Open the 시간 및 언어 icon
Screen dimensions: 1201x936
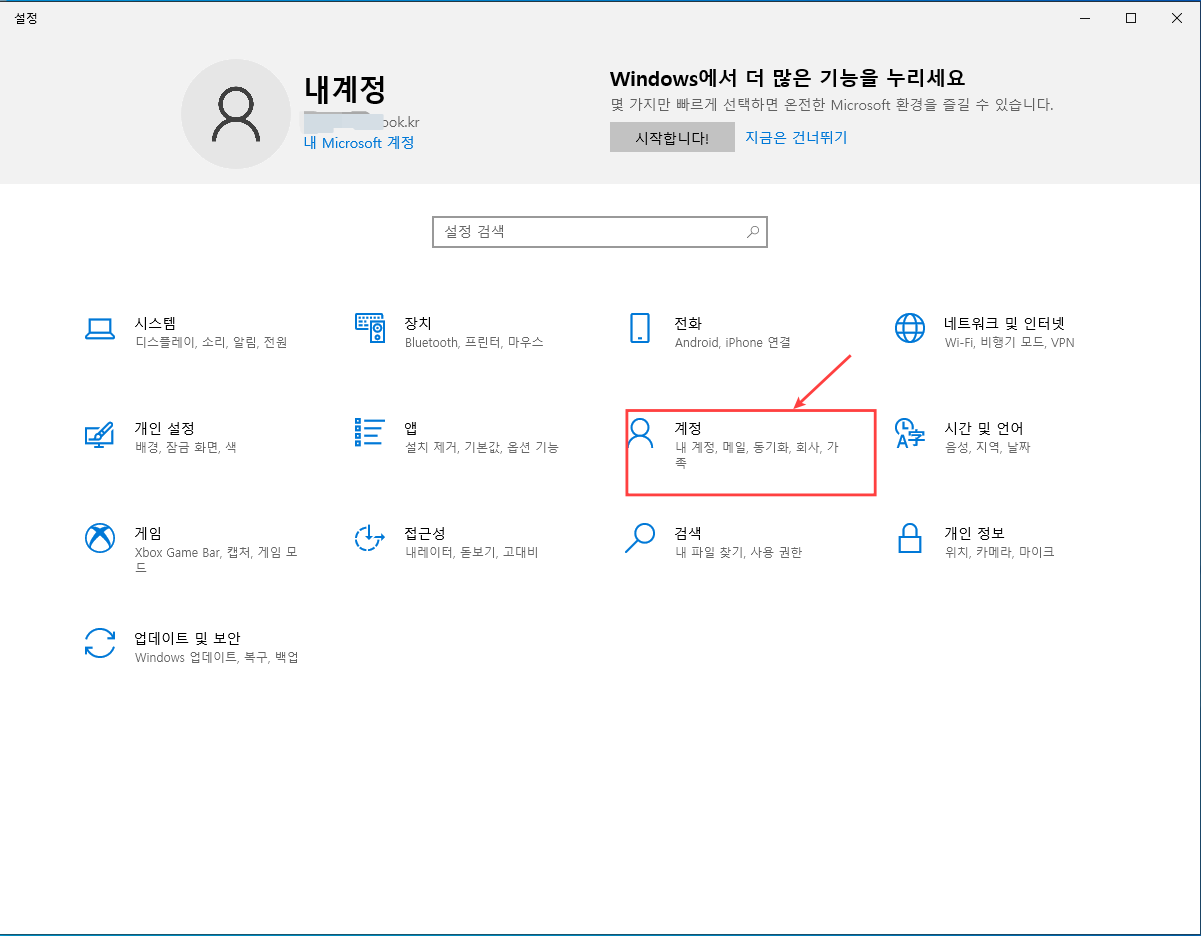[910, 433]
